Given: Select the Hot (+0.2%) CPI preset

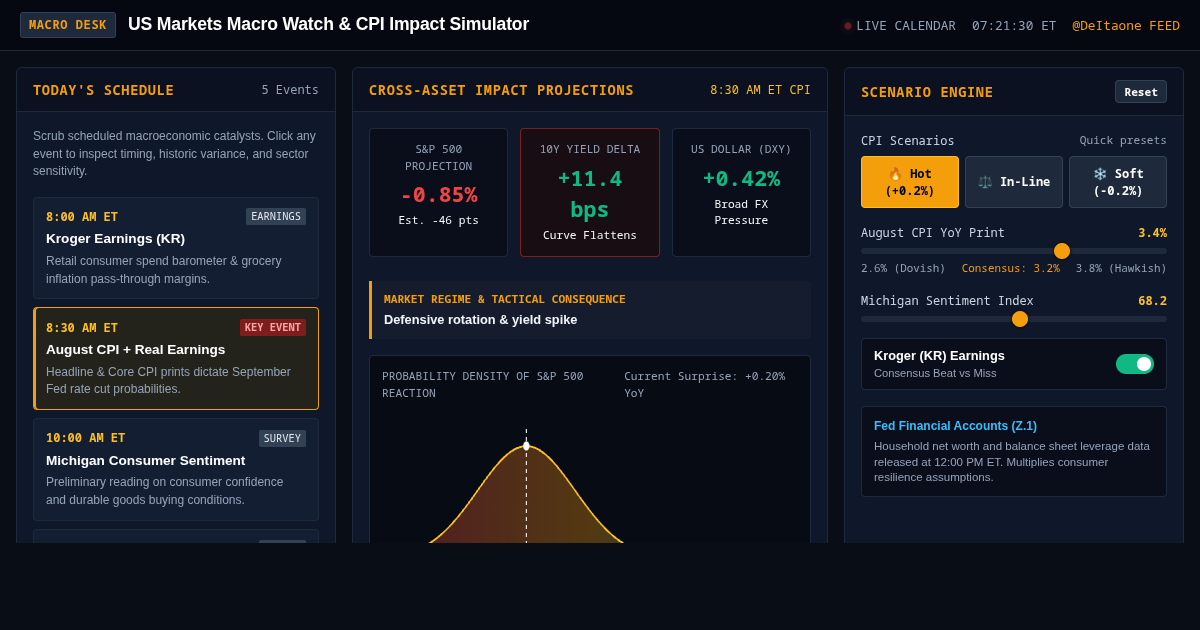Looking at the screenshot, I should coord(910,182).
